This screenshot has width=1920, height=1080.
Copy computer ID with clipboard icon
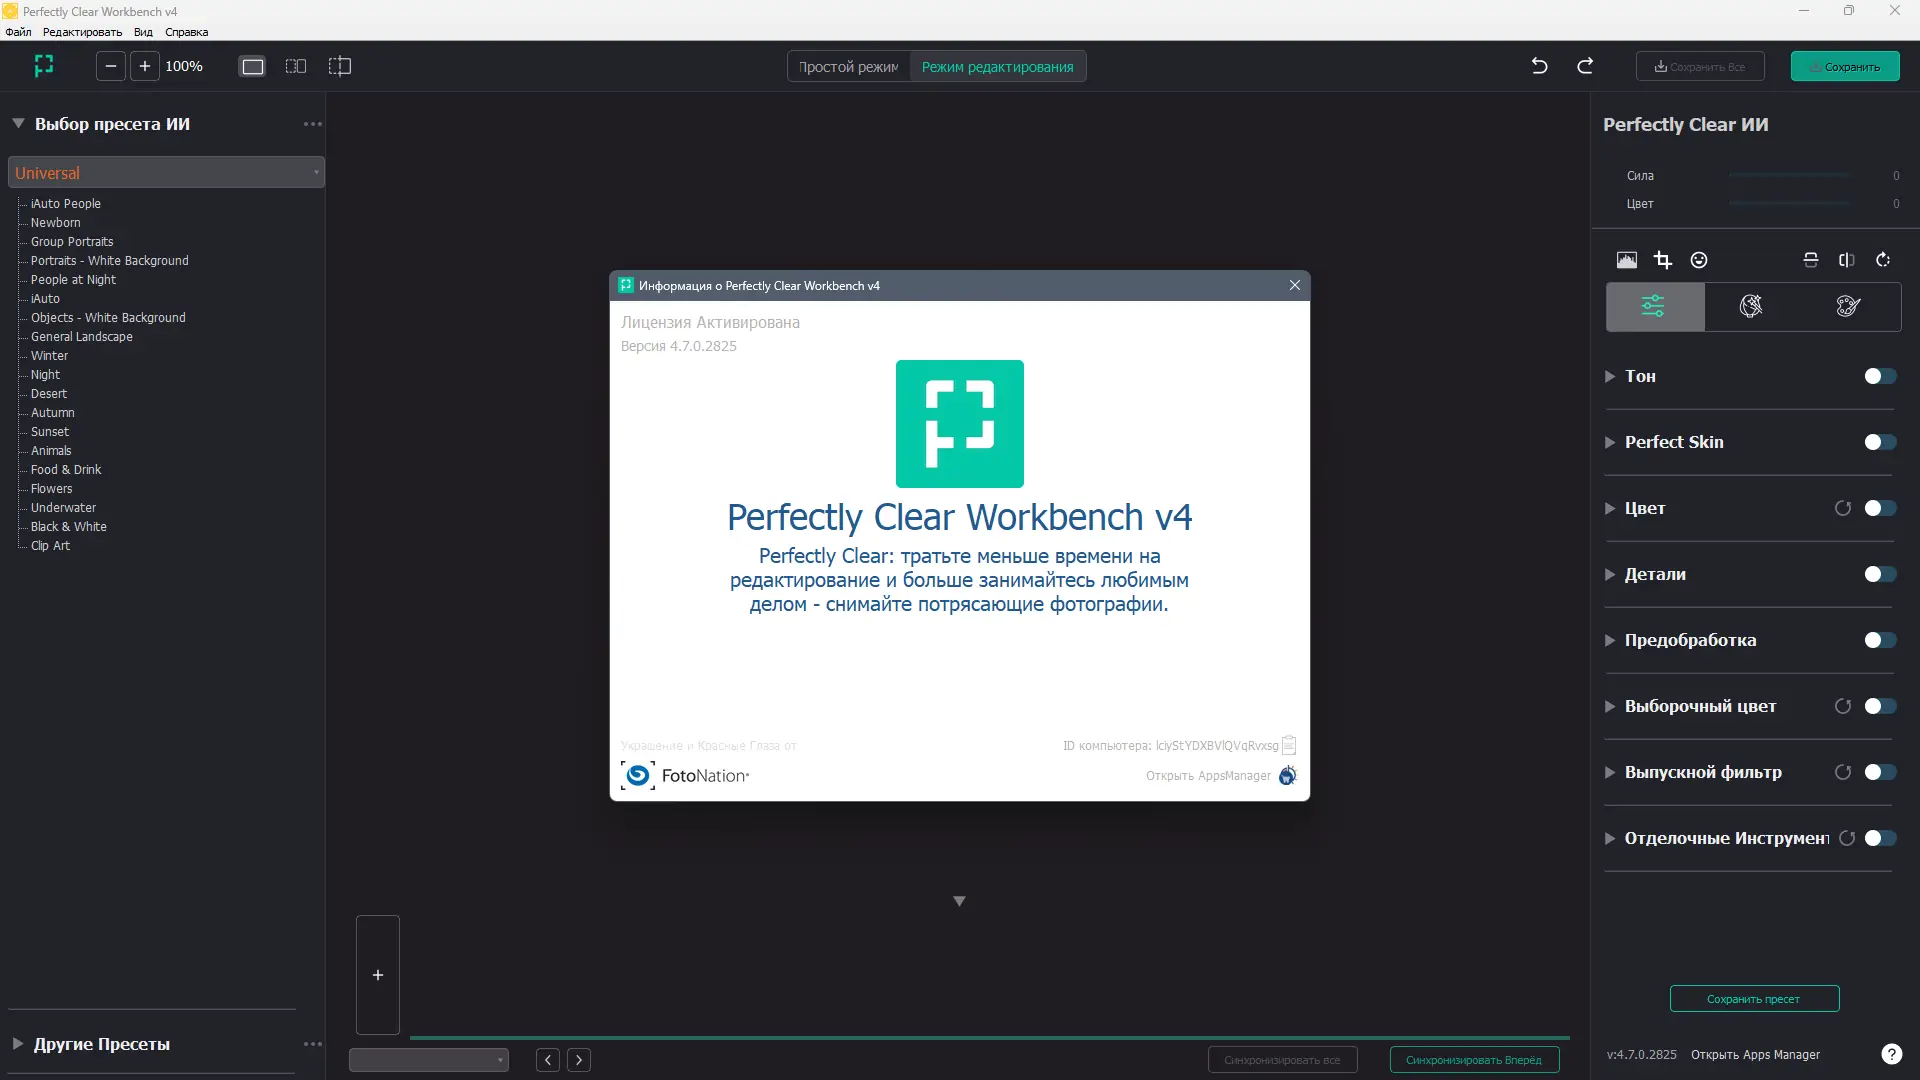click(1289, 745)
